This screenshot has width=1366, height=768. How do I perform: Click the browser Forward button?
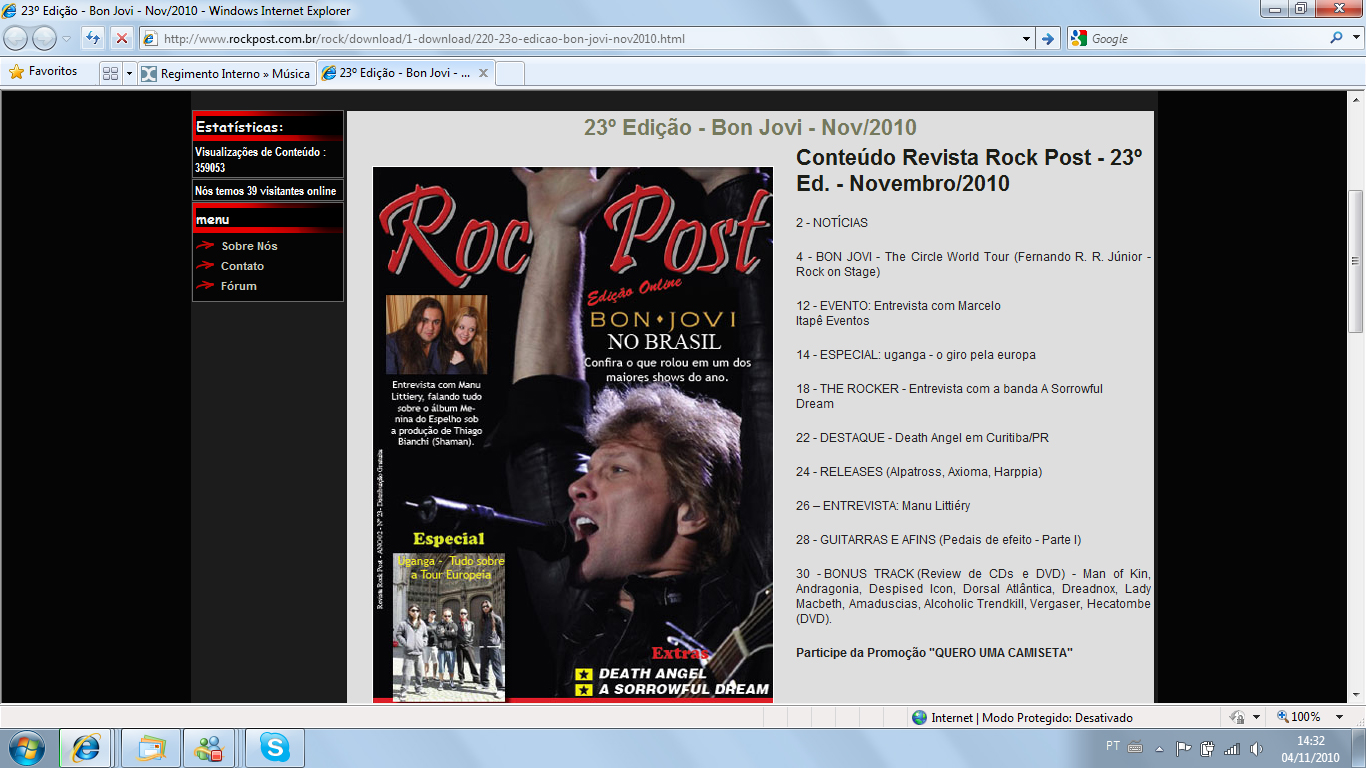click(x=44, y=39)
